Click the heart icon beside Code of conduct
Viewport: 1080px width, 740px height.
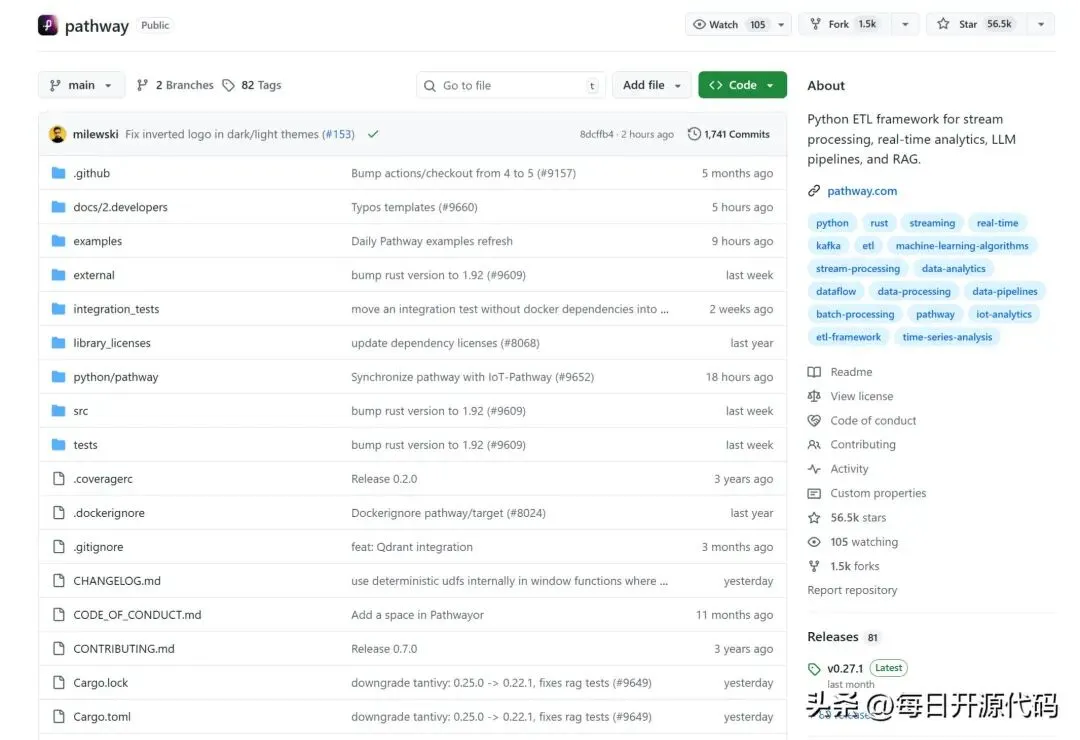[814, 420]
